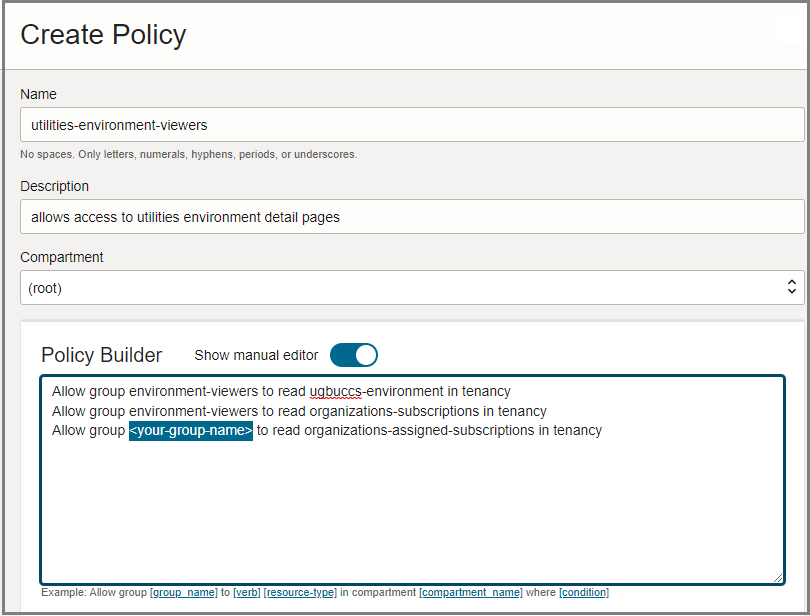Screen dimensions: 810x616
Task: Toggle off the Show manual editor switch
Action: [x=353, y=355]
